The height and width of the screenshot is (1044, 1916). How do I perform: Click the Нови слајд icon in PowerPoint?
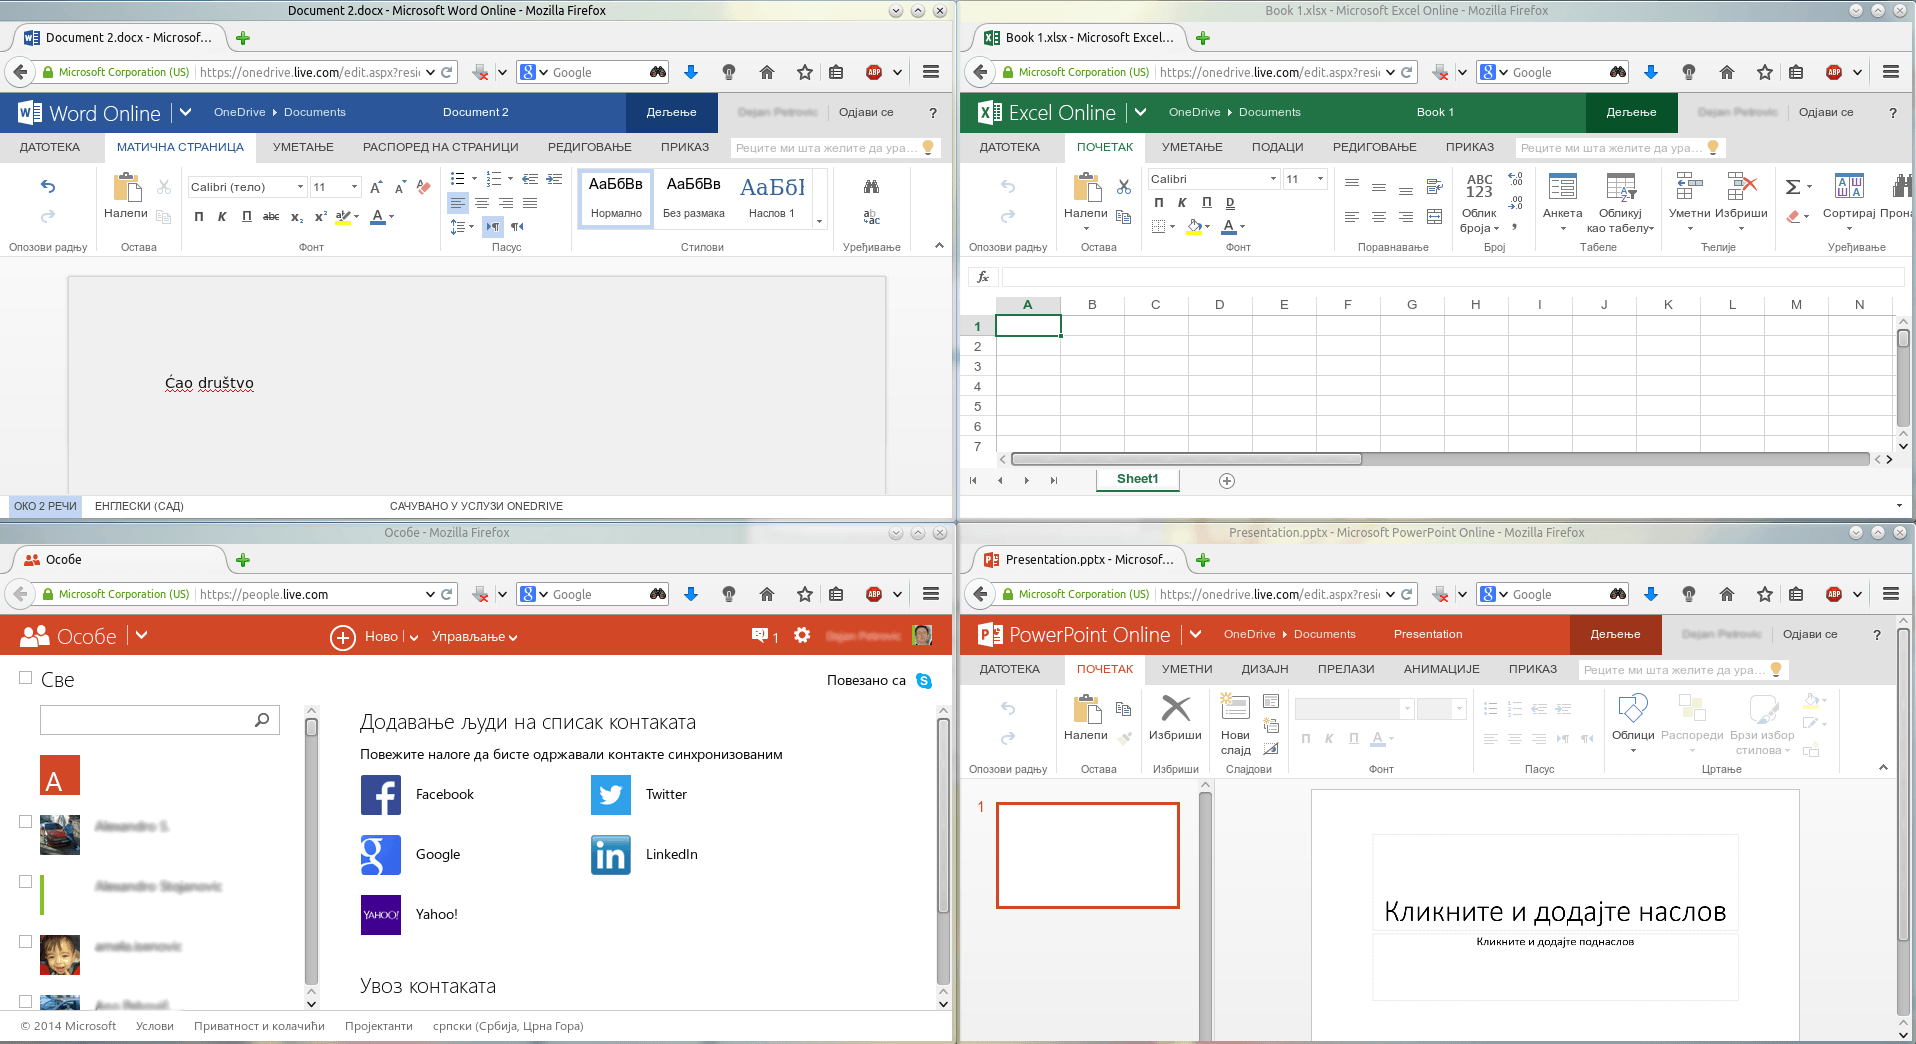(1235, 710)
